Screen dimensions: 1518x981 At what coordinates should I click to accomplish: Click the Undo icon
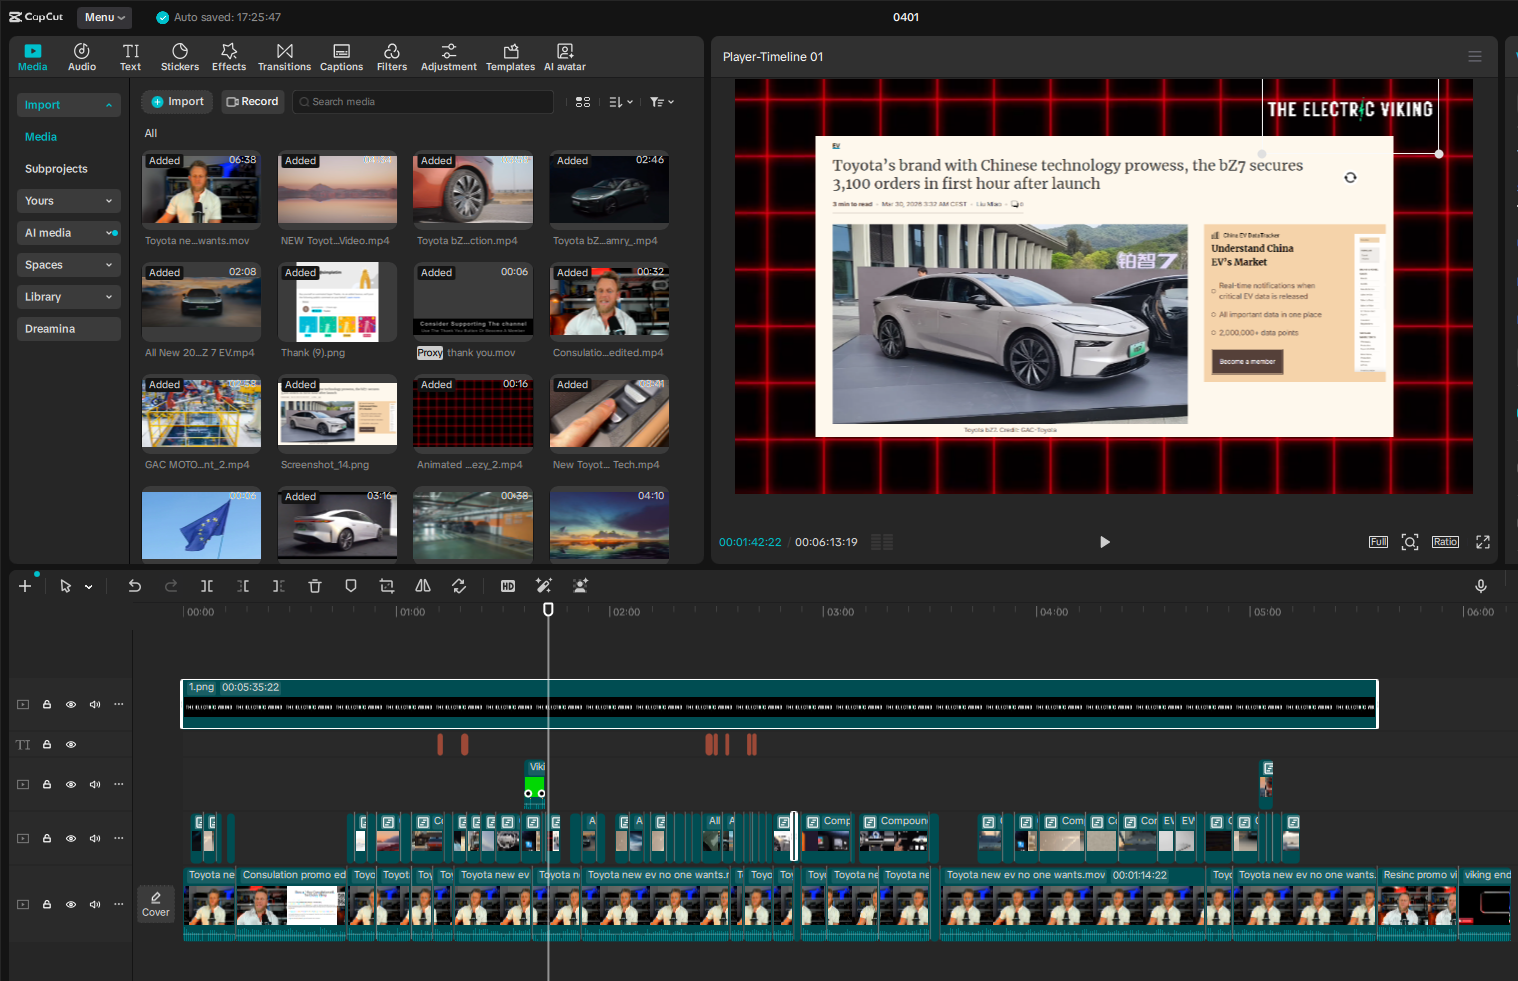click(134, 585)
